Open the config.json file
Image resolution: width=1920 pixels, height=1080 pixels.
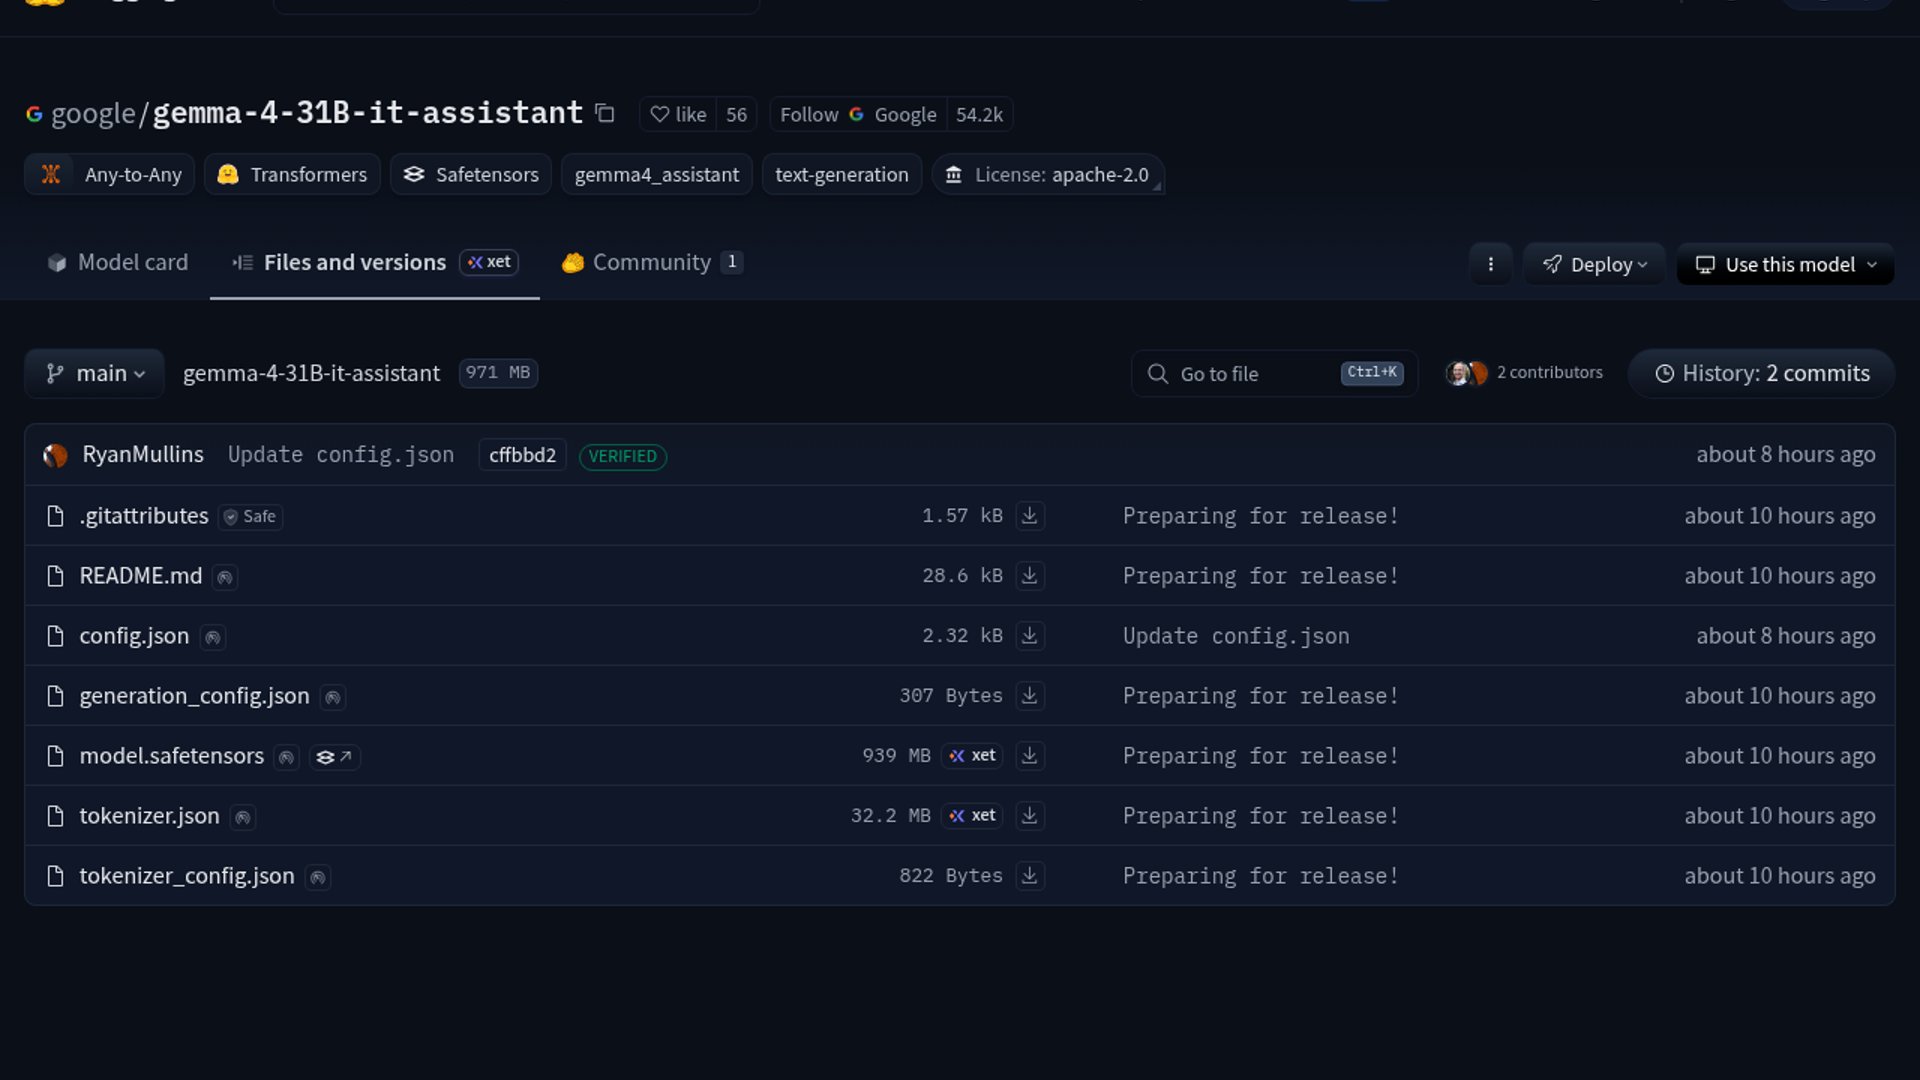[134, 636]
